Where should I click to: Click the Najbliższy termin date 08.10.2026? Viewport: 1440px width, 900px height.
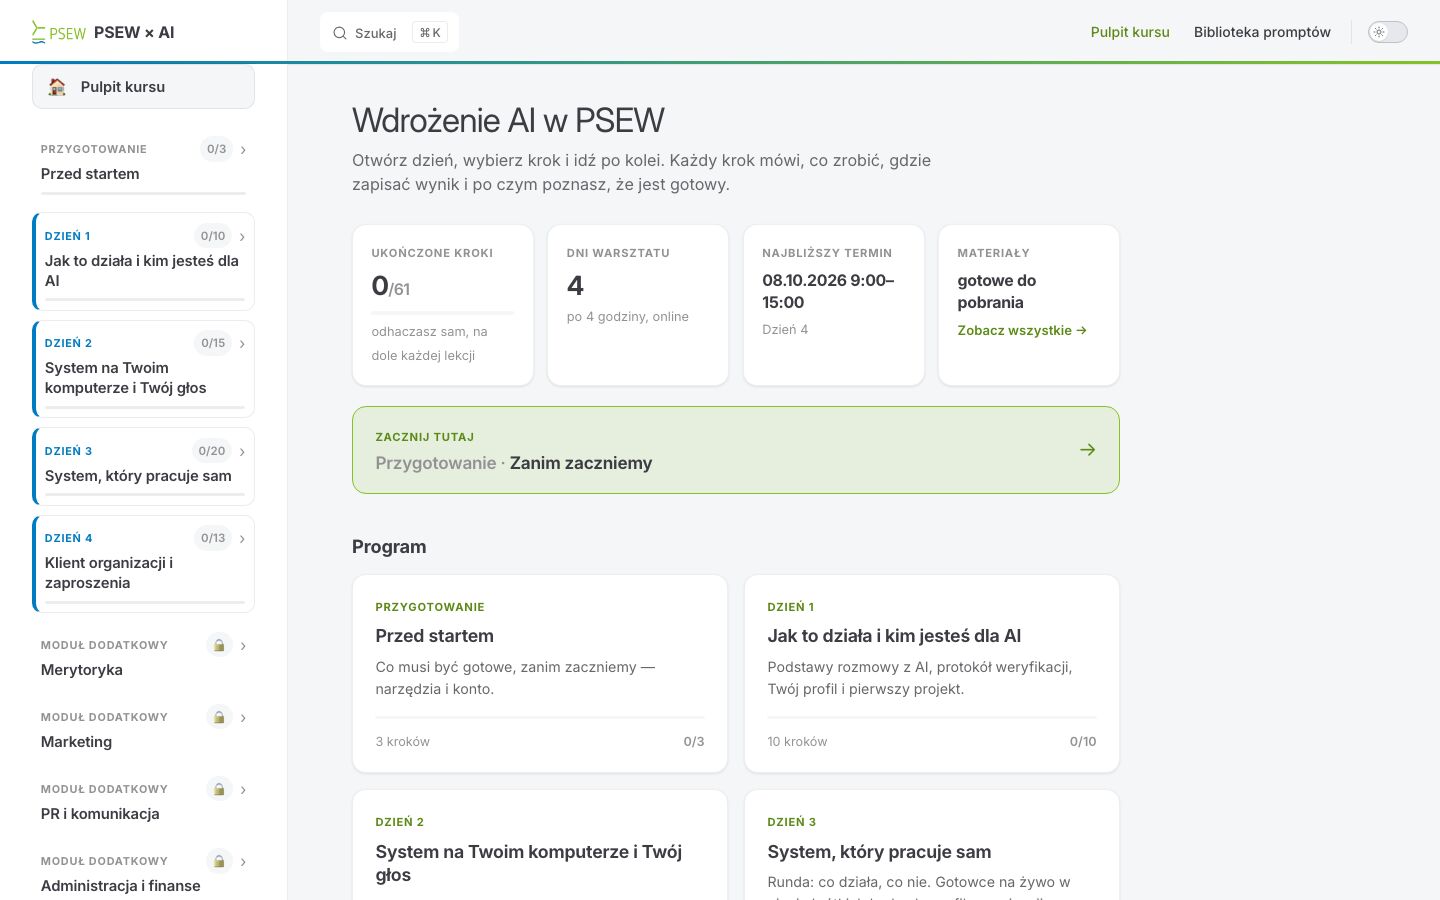(828, 291)
